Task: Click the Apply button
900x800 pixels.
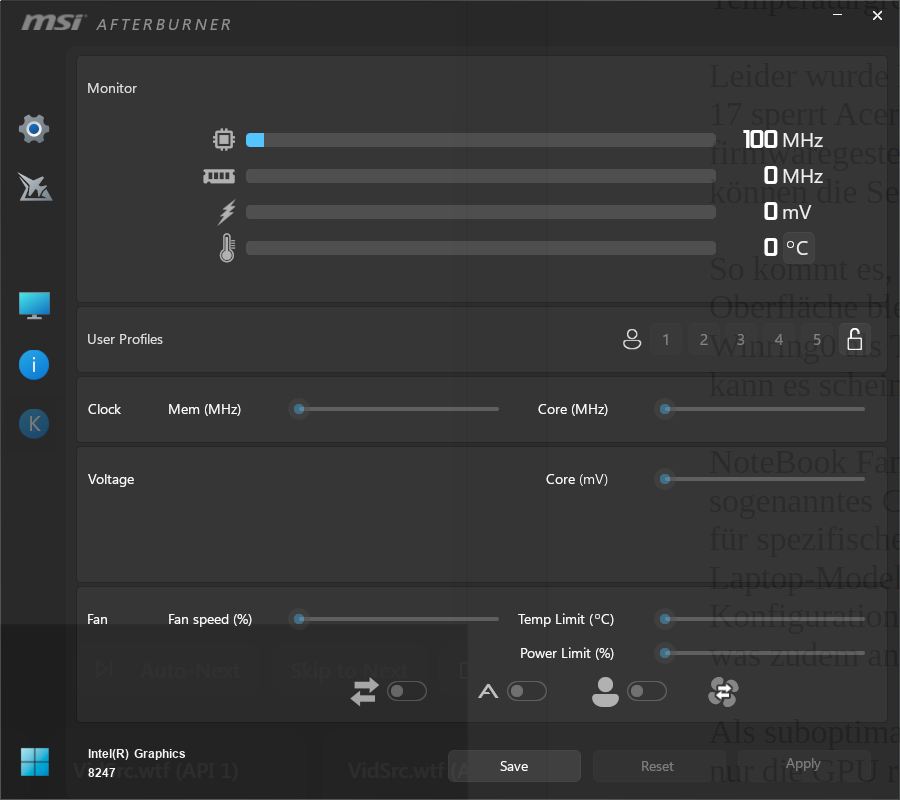Action: point(803,764)
